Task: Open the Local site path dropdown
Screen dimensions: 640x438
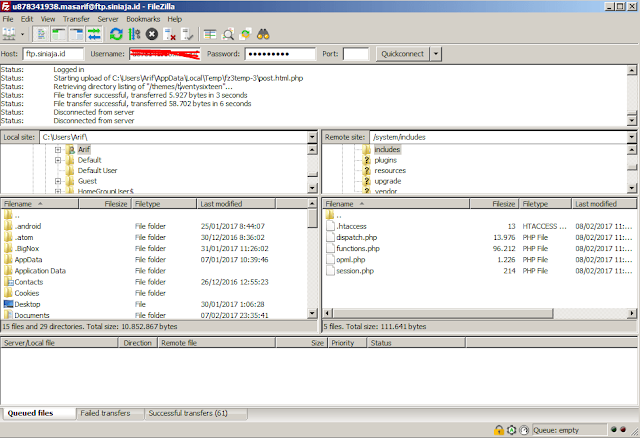Action: tap(312, 137)
